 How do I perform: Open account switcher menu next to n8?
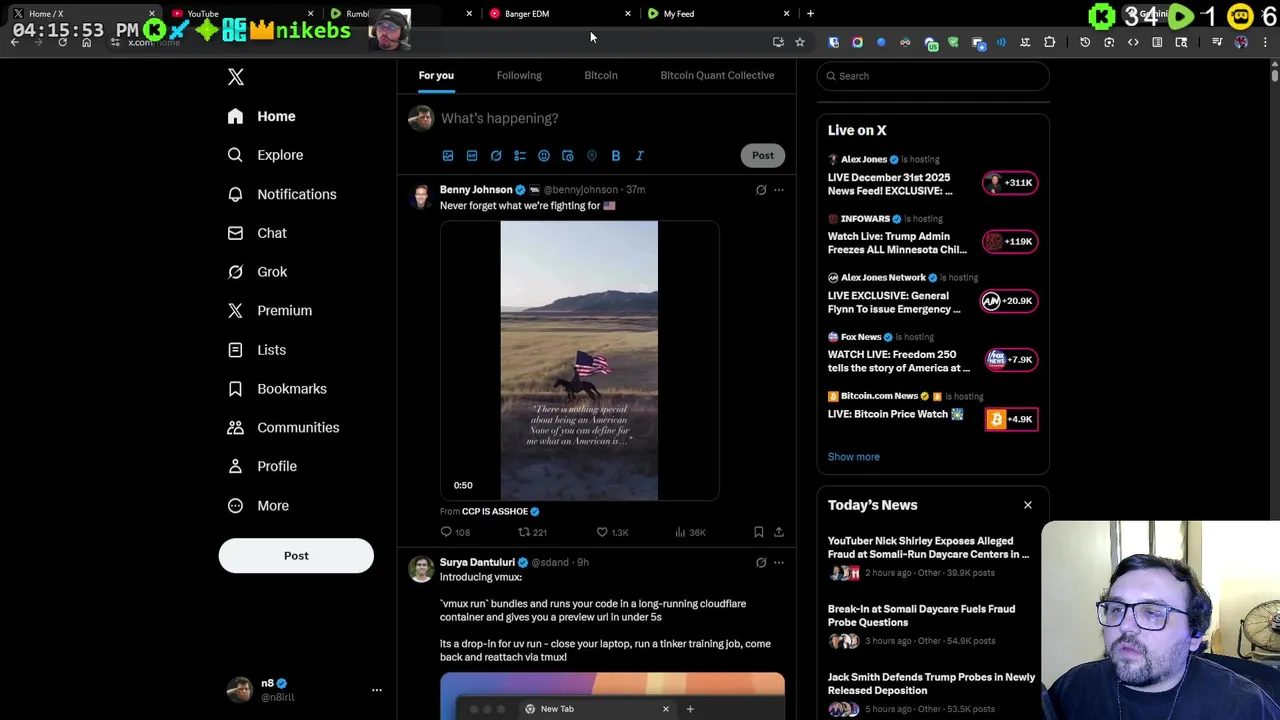click(377, 690)
